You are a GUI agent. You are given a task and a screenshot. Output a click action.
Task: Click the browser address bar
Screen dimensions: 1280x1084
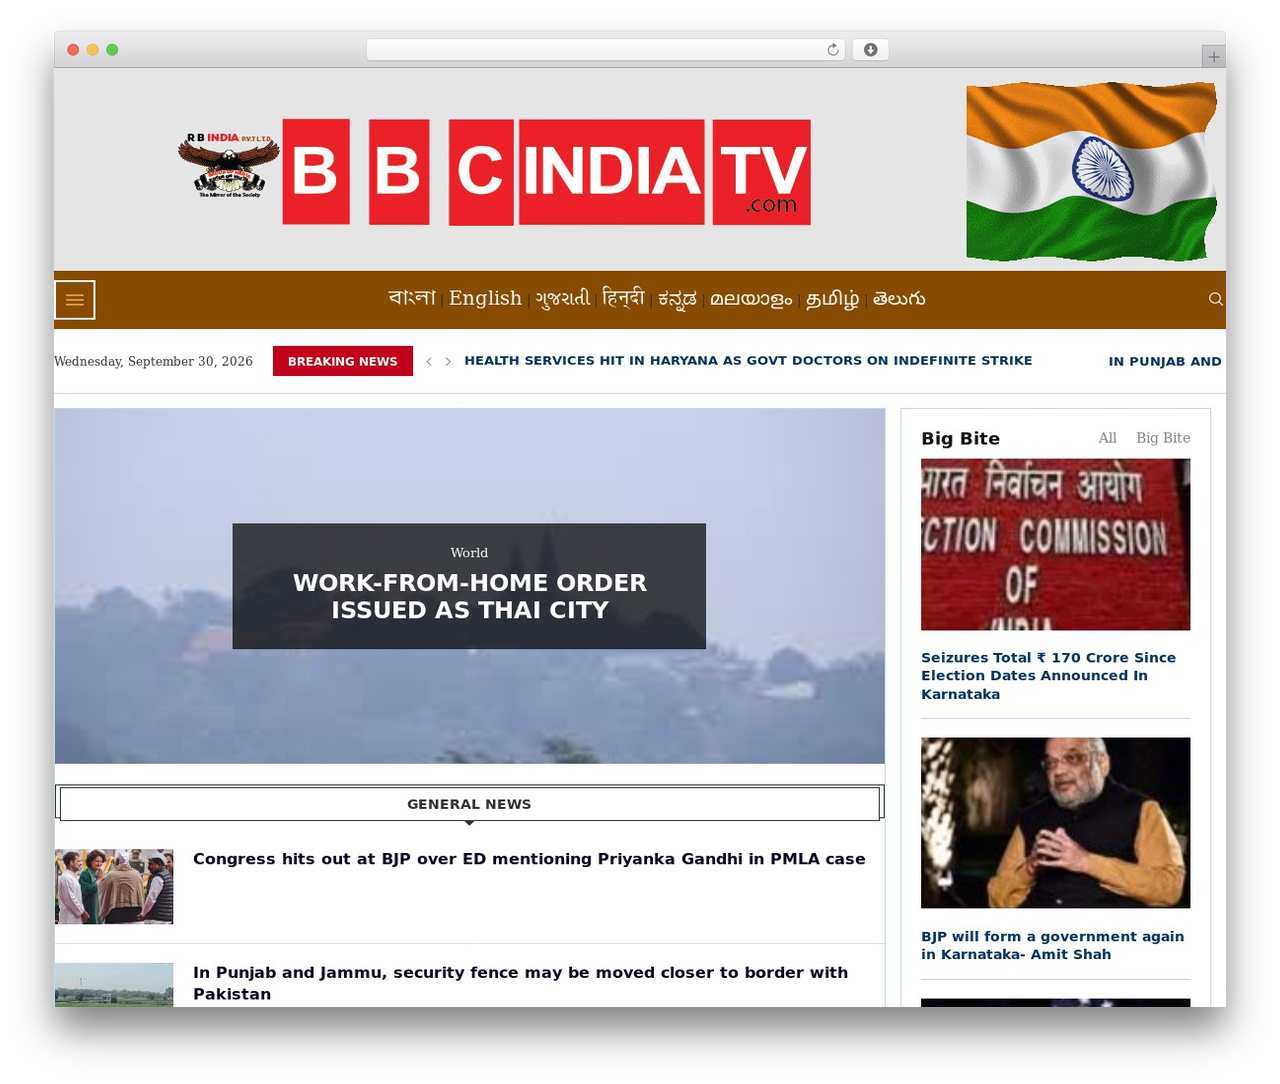[605, 50]
